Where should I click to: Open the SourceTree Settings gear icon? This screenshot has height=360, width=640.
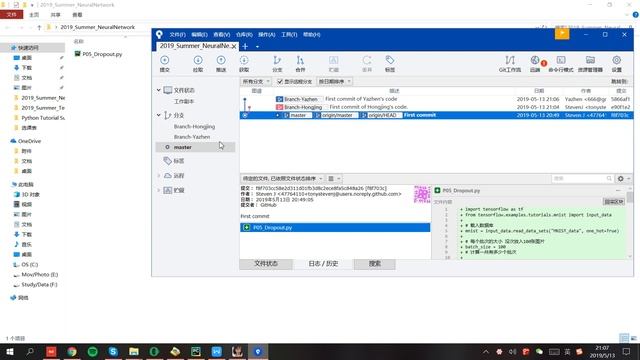617,64
